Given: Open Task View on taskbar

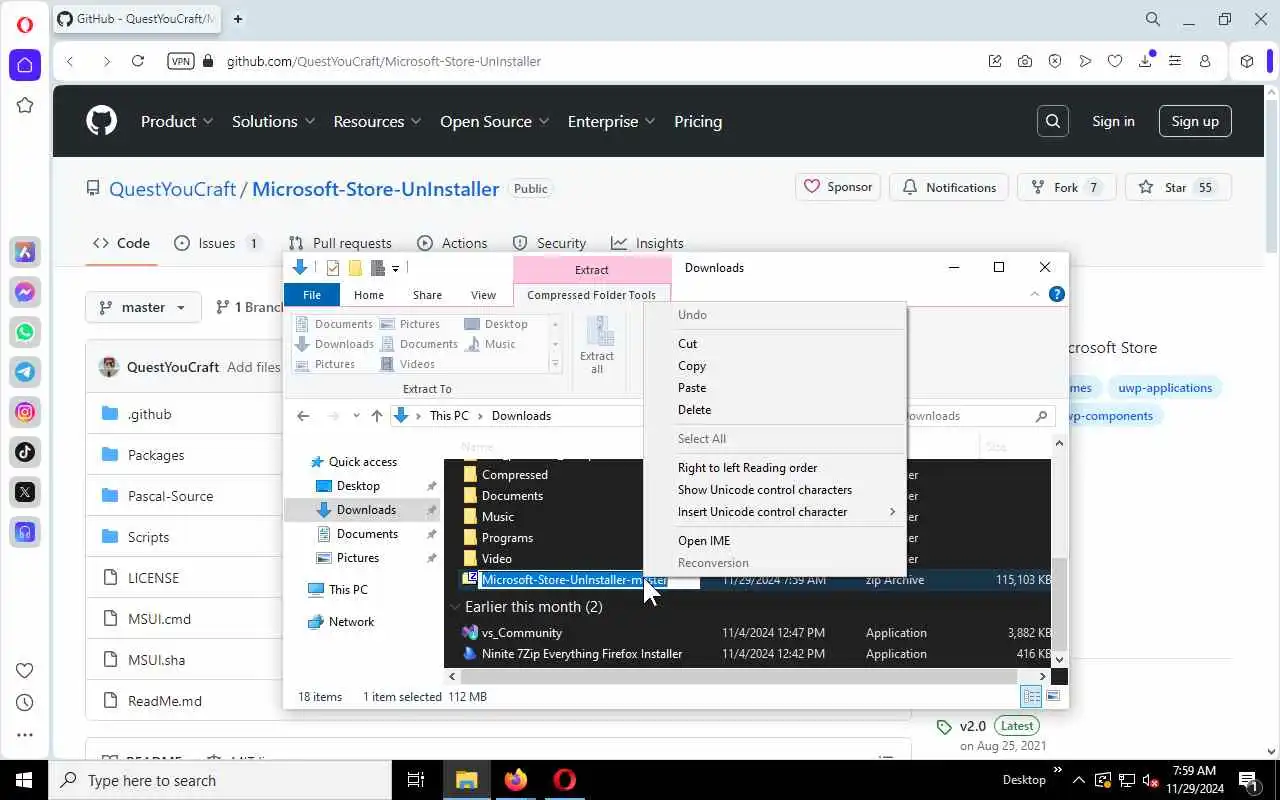Looking at the screenshot, I should (x=416, y=780).
